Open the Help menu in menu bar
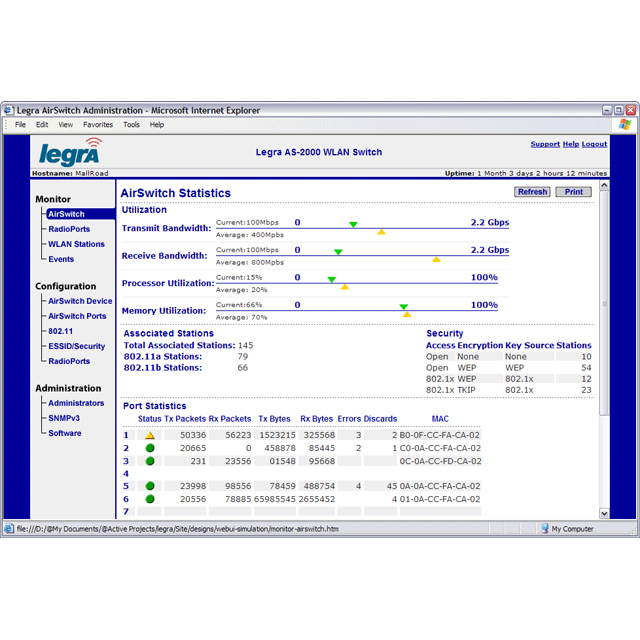The width and height of the screenshot is (640, 640). click(x=157, y=124)
